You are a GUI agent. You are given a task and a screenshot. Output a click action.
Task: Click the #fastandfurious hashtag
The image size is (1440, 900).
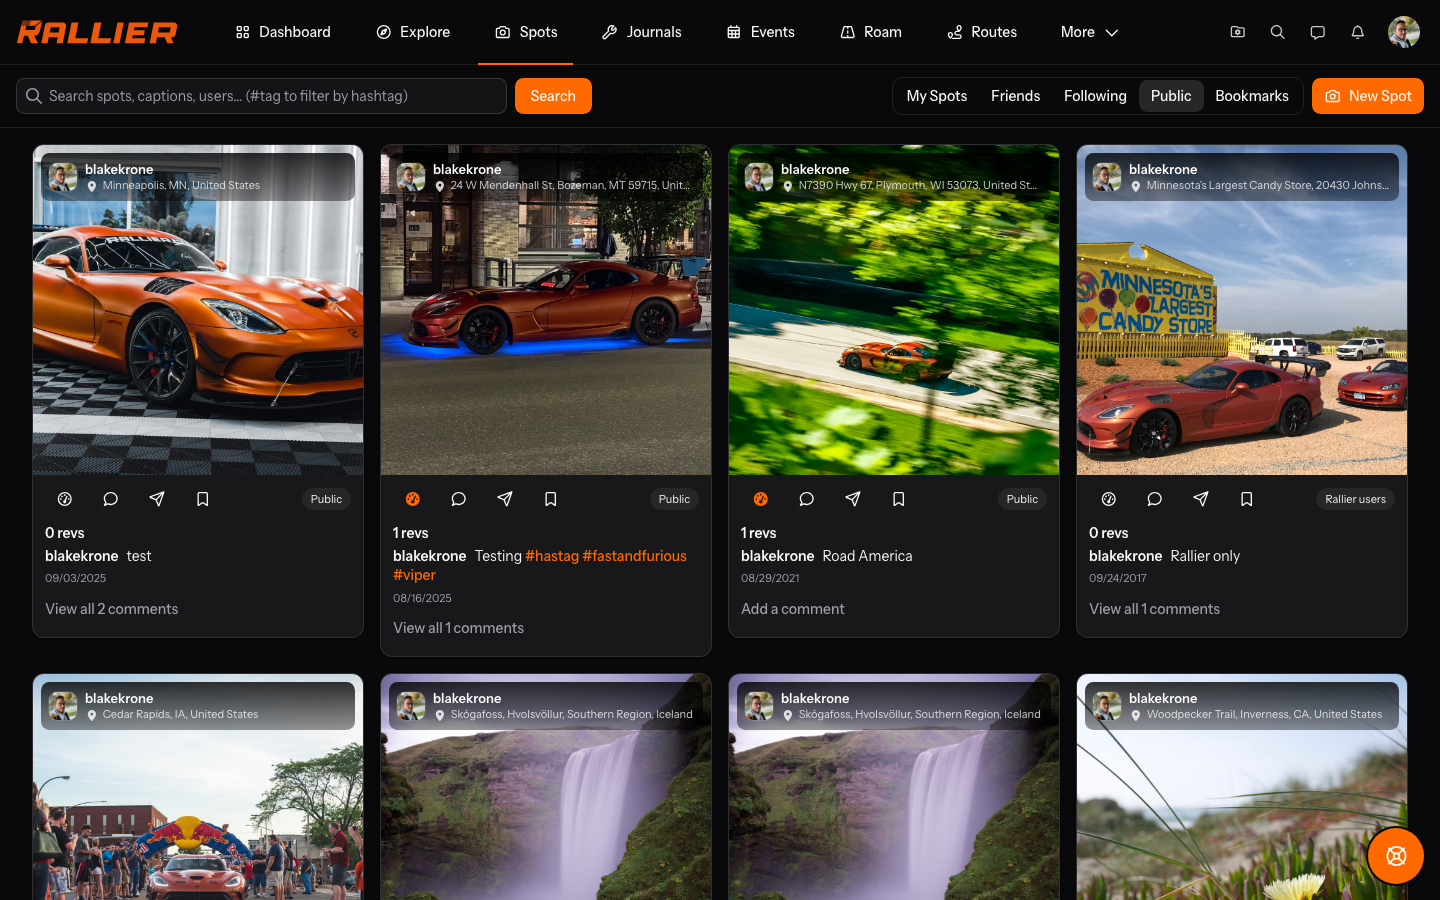tap(635, 556)
